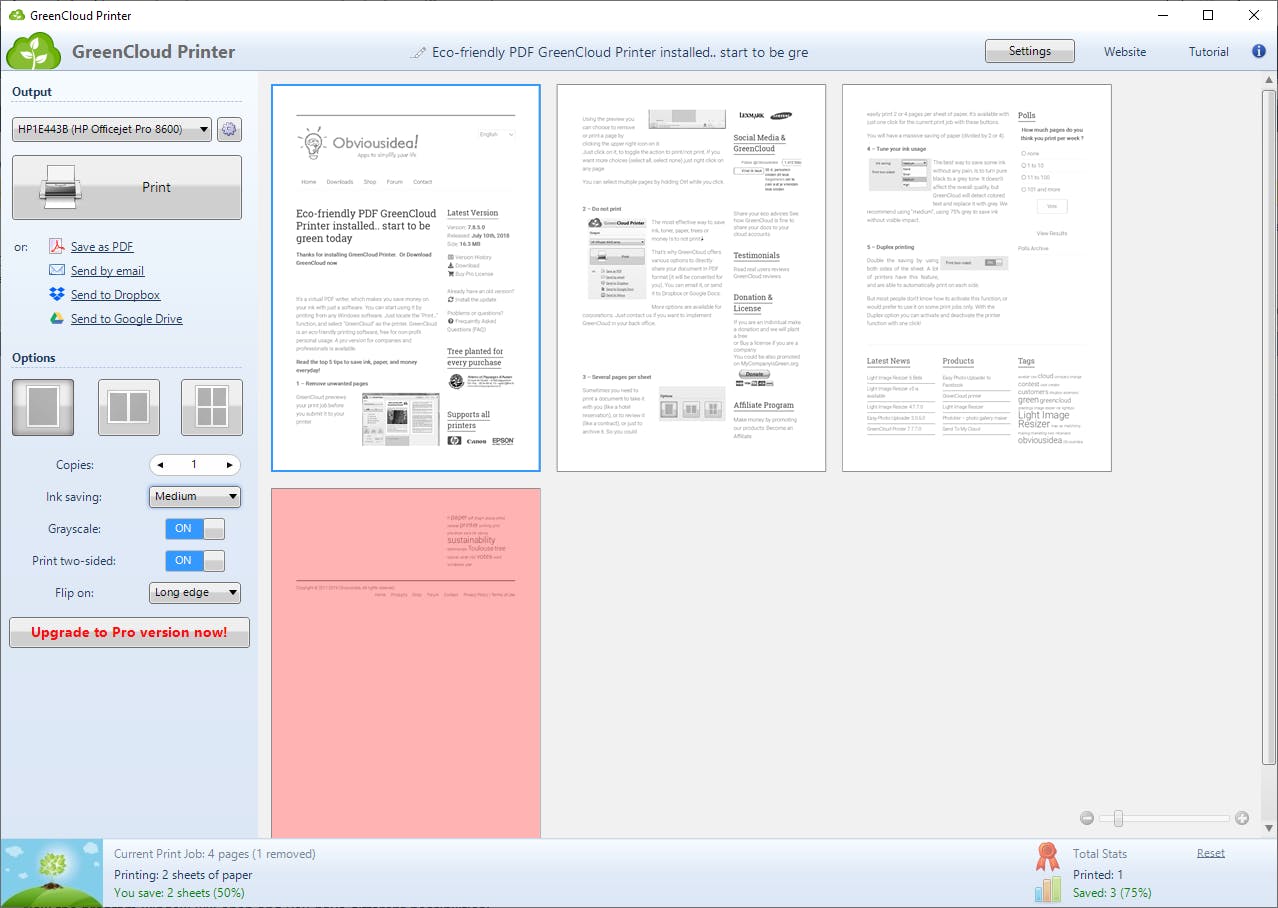Click the copies number field

[195, 465]
